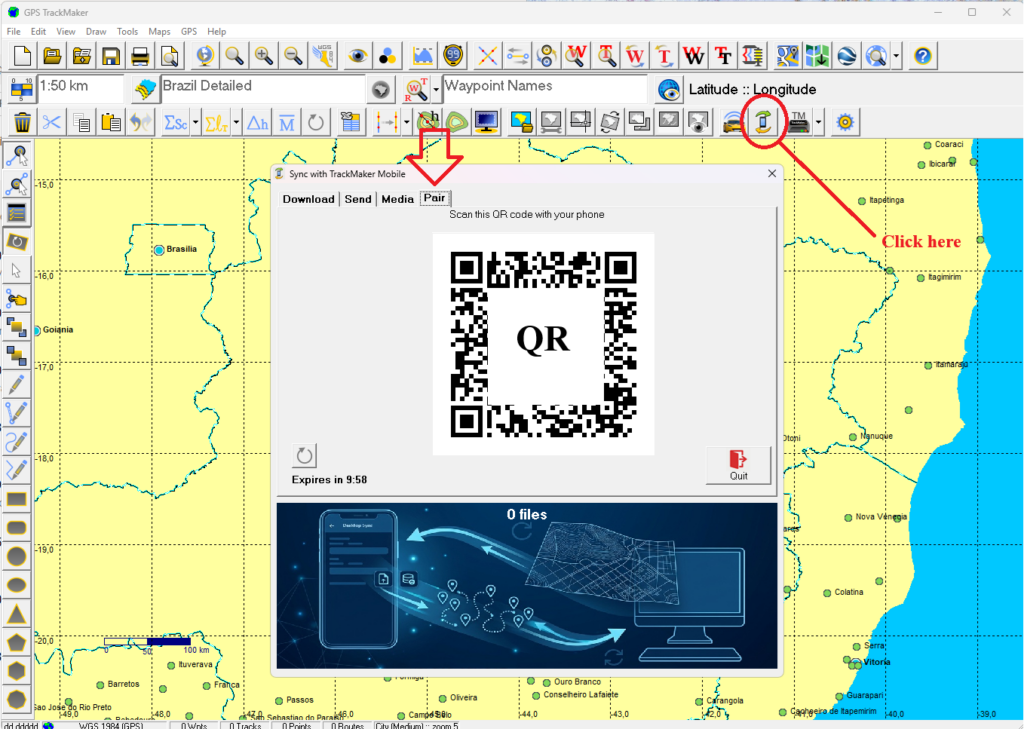Click the trash can delete icon
This screenshot has height=729, width=1024.
tap(22, 122)
